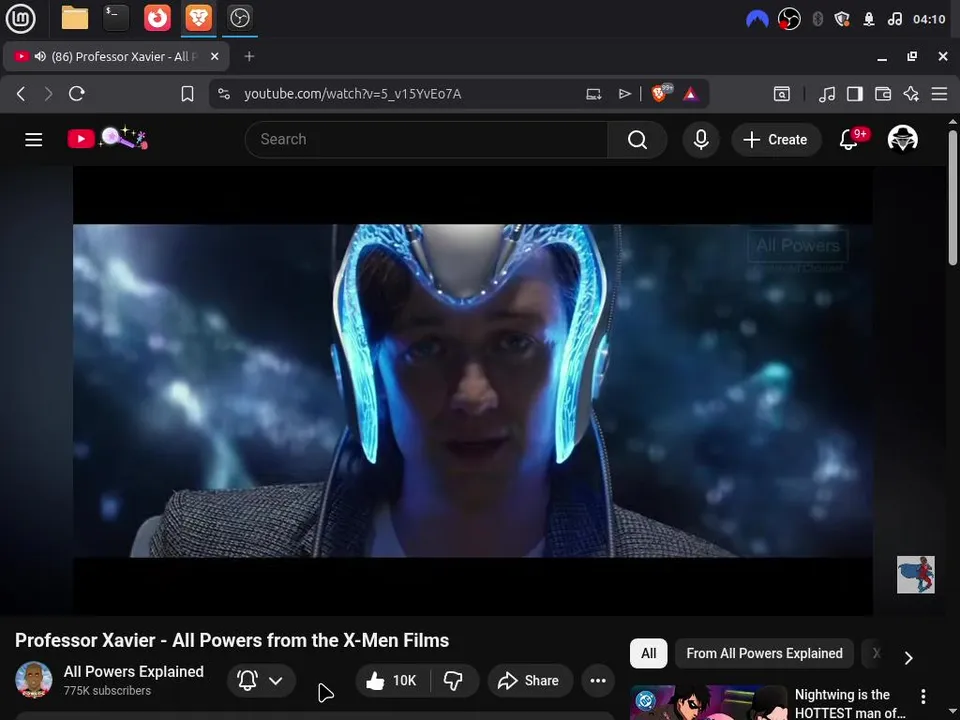This screenshot has width=960, height=720.
Task: Click the YouTube search field
Action: point(426,140)
